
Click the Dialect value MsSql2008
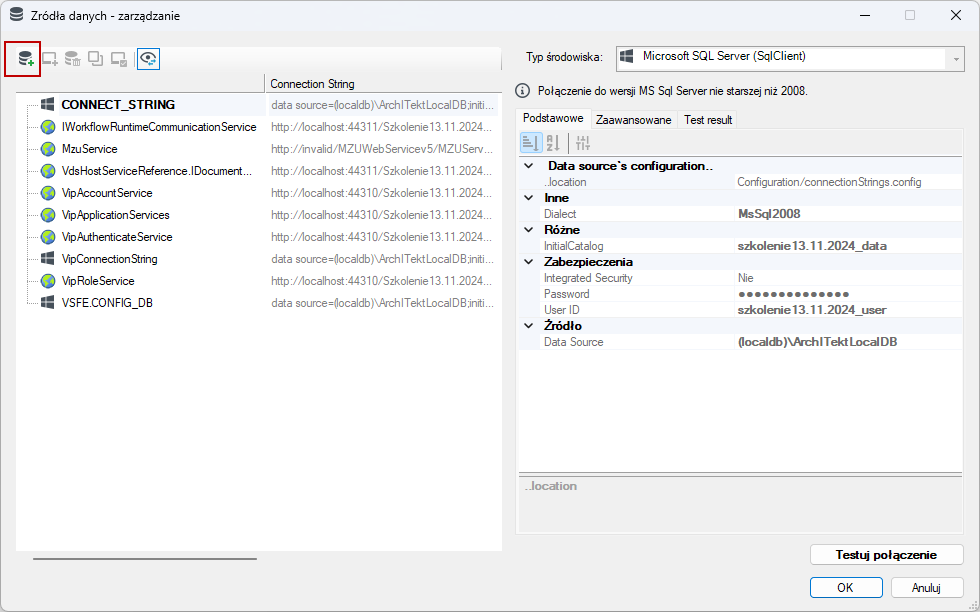(769, 214)
